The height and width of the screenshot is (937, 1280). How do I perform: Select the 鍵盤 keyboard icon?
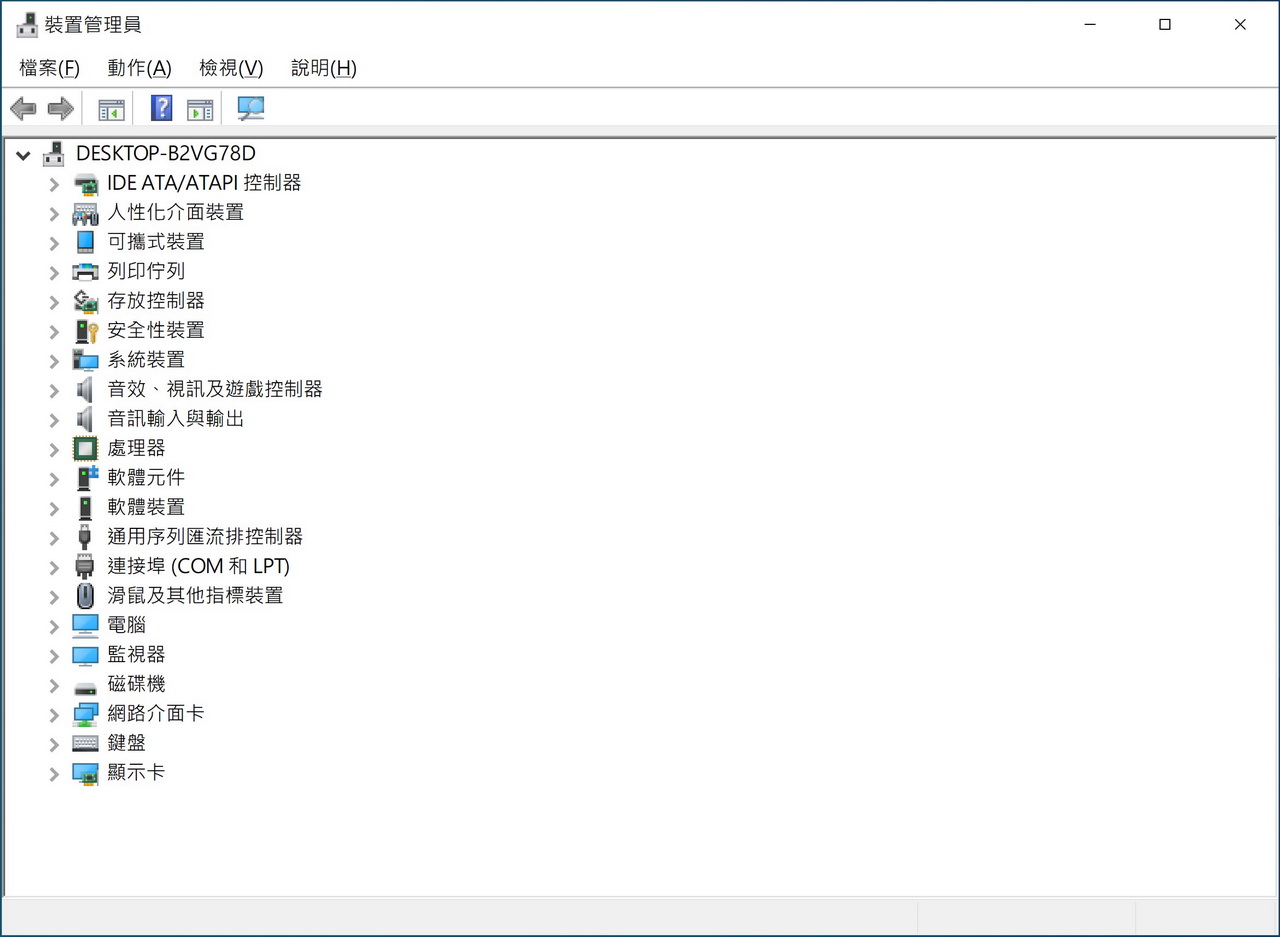click(x=86, y=743)
